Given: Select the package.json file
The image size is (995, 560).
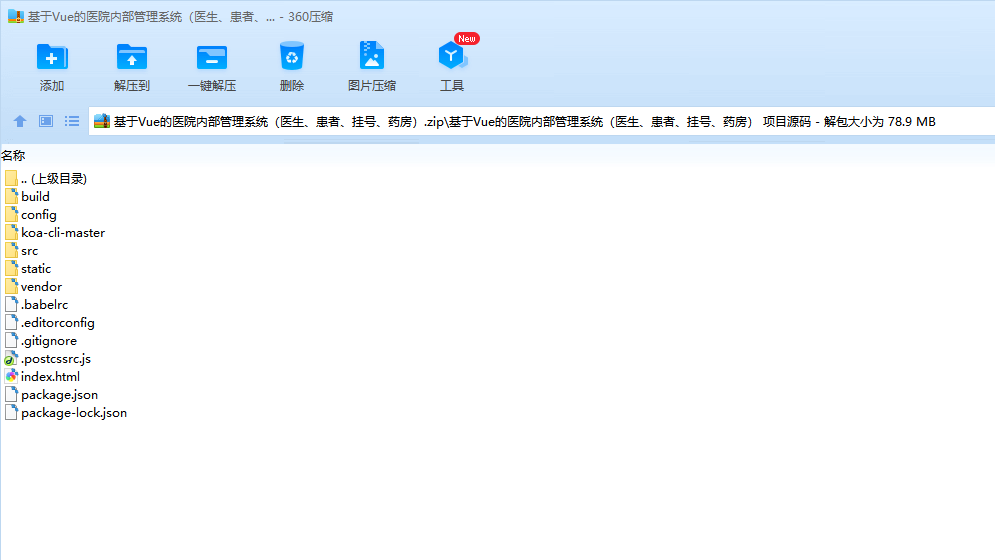Looking at the screenshot, I should 60,395.
